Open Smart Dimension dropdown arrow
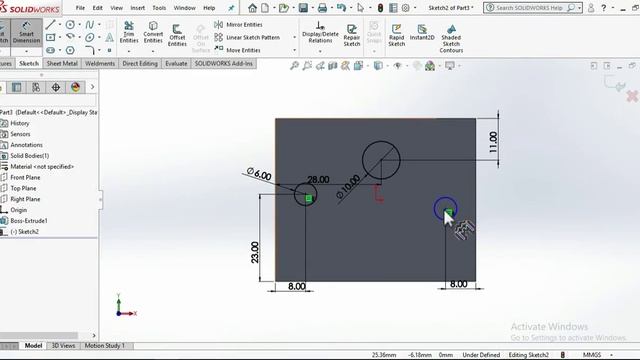The image size is (640, 360). click(26, 51)
